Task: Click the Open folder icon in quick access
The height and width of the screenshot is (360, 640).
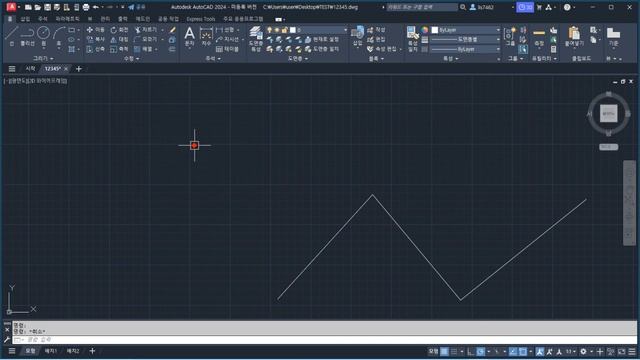Action: 38,7
